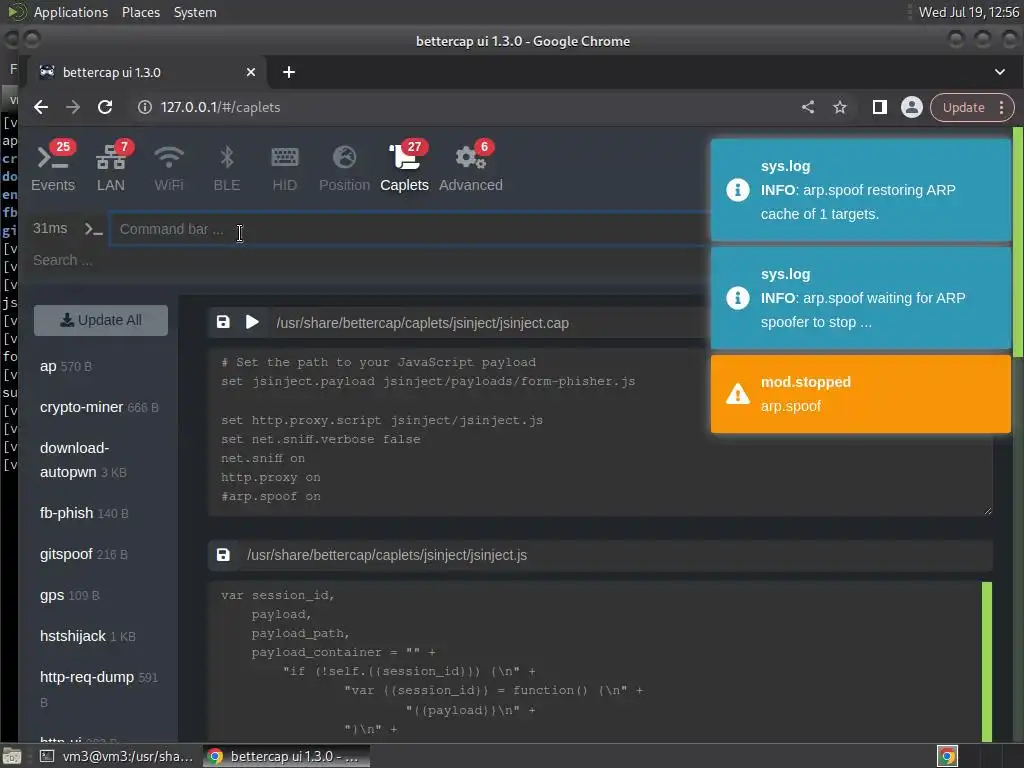Run the jsinject.cap caplet play button
Viewport: 1024px width, 768px height.
pyautogui.click(x=252, y=322)
